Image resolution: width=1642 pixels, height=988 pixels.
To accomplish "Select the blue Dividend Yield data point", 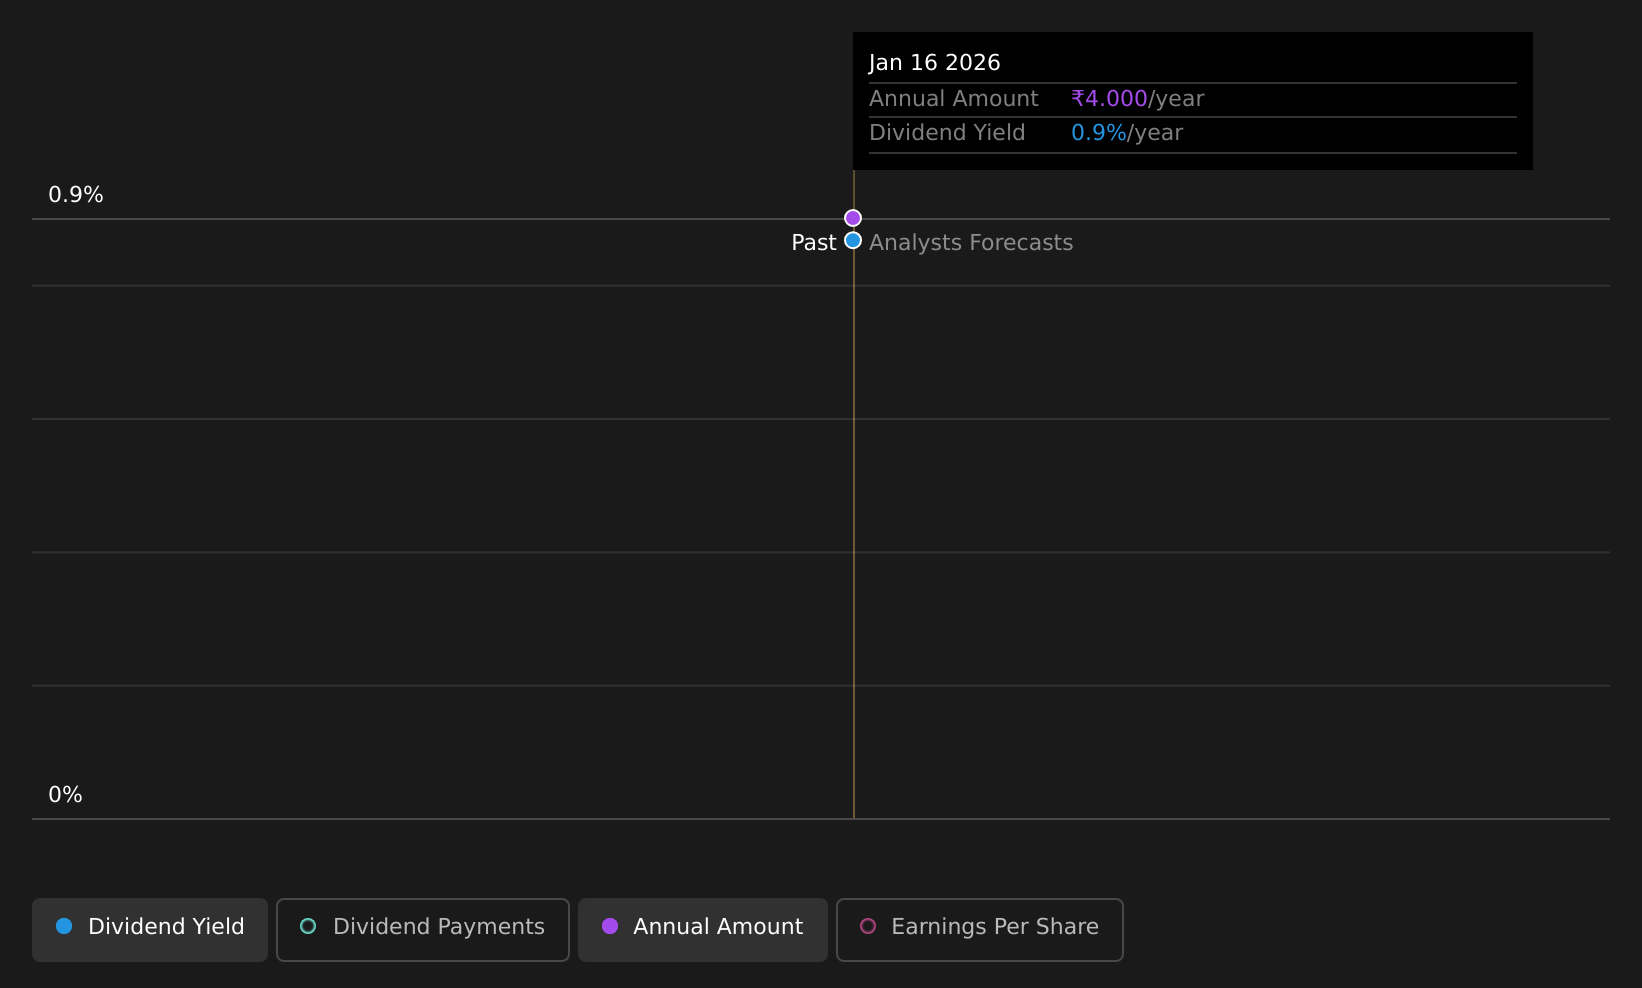I will [x=853, y=240].
